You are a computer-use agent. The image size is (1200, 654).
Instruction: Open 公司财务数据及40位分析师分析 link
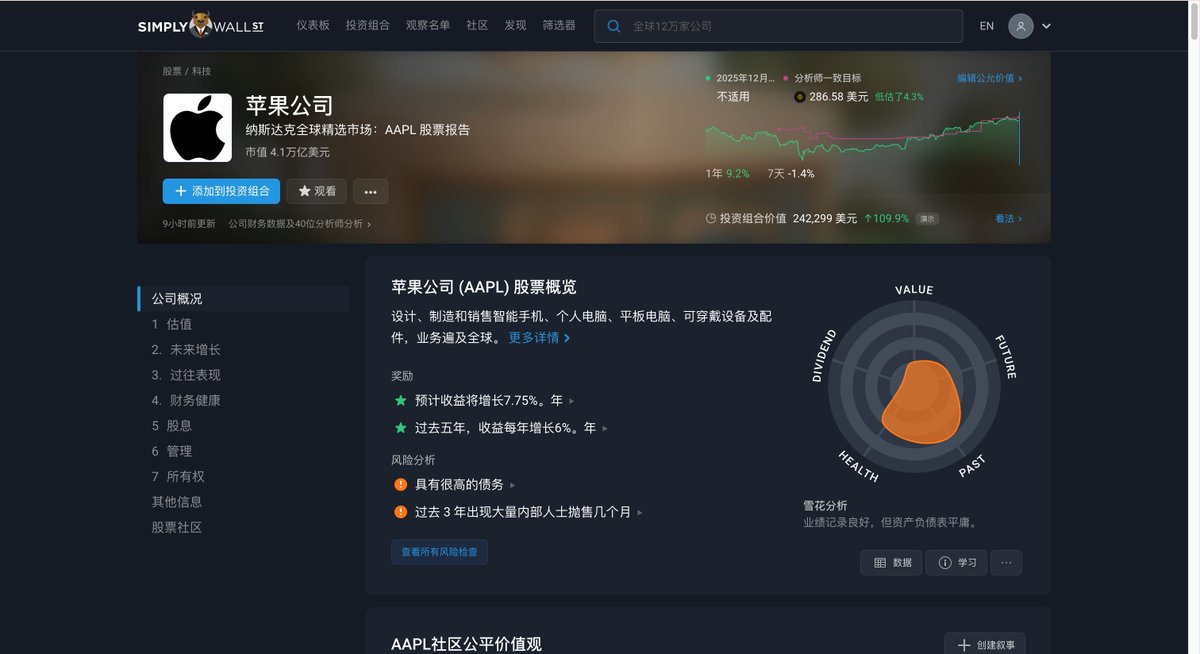click(299, 224)
